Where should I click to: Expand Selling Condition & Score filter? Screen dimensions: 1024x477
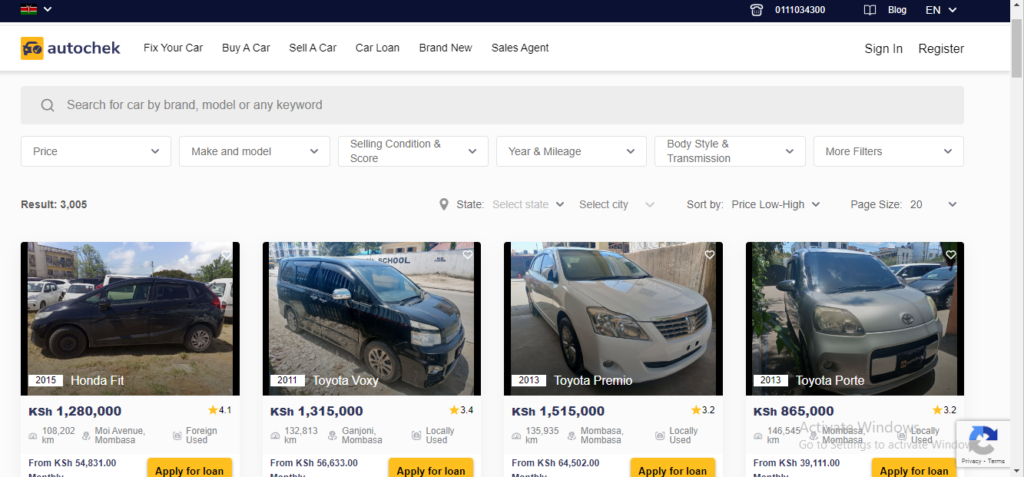point(413,151)
